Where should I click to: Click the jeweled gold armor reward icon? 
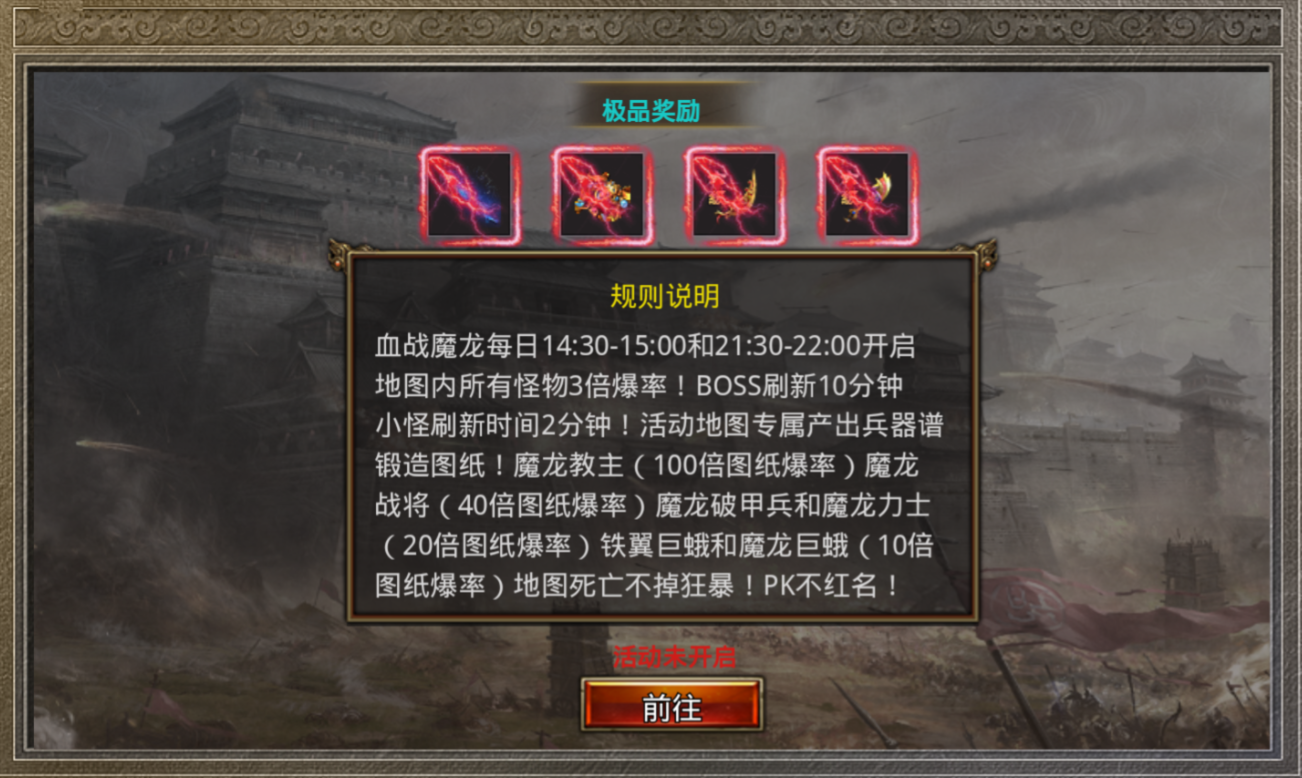[x=602, y=195]
